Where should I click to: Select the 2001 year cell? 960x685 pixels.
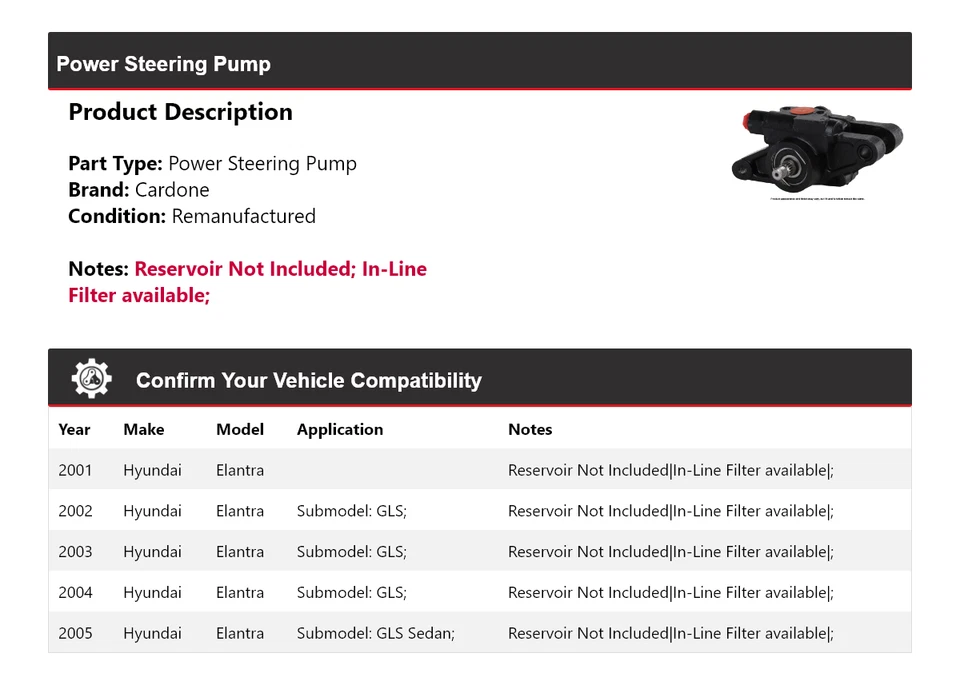pos(75,470)
